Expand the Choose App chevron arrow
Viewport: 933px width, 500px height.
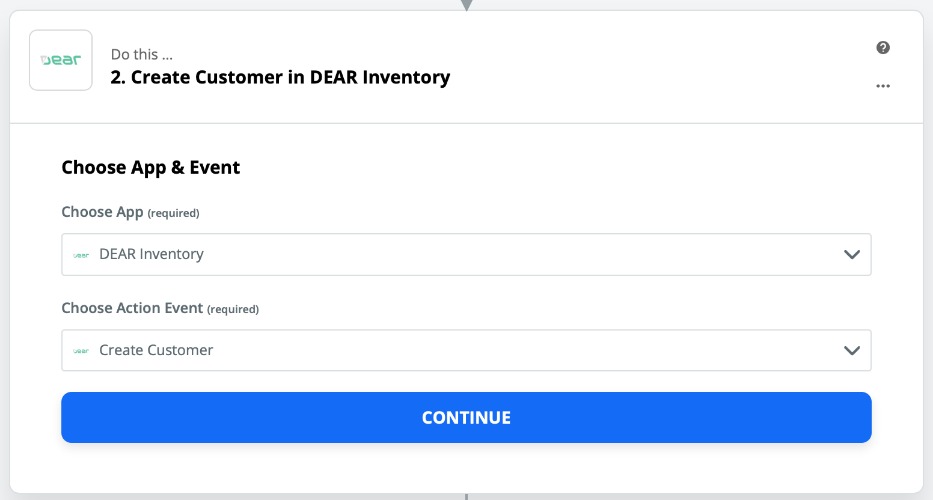(x=852, y=255)
